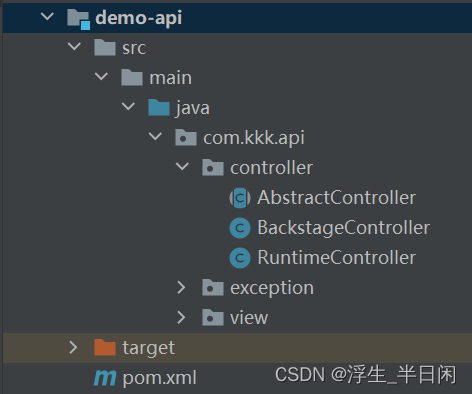Select the main folder label
Screen dimensions: 472x394
[170, 78]
